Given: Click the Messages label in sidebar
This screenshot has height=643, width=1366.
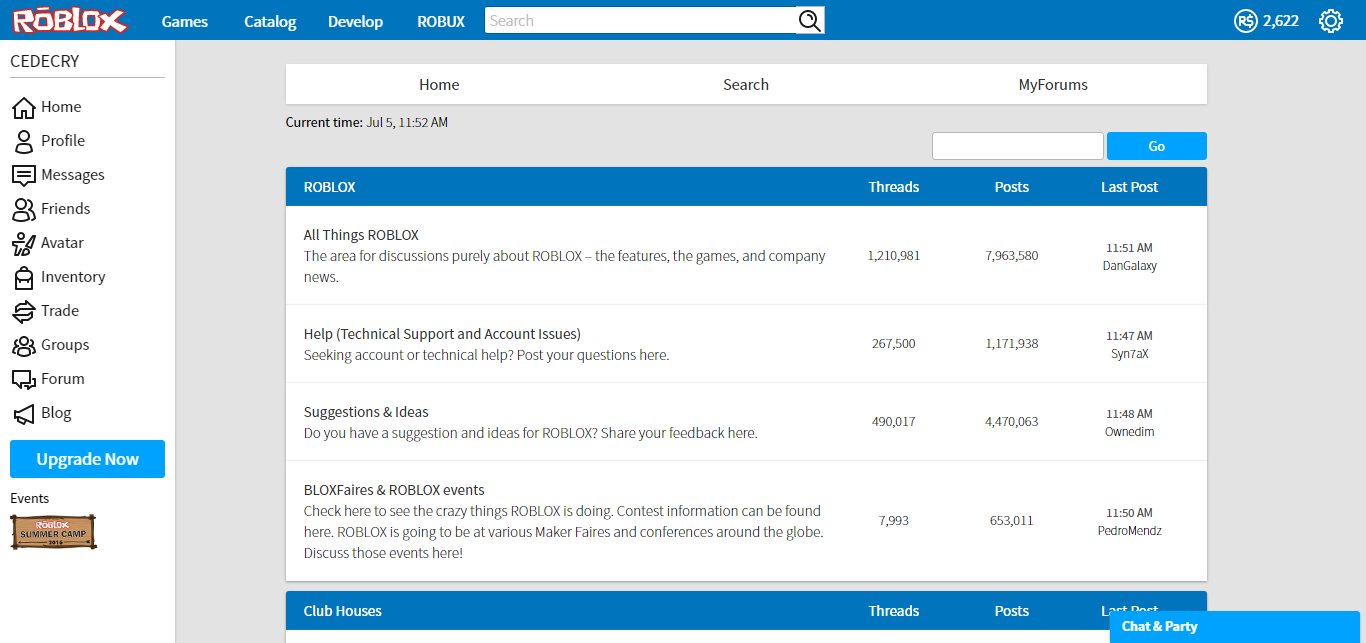Looking at the screenshot, I should coord(73,175).
